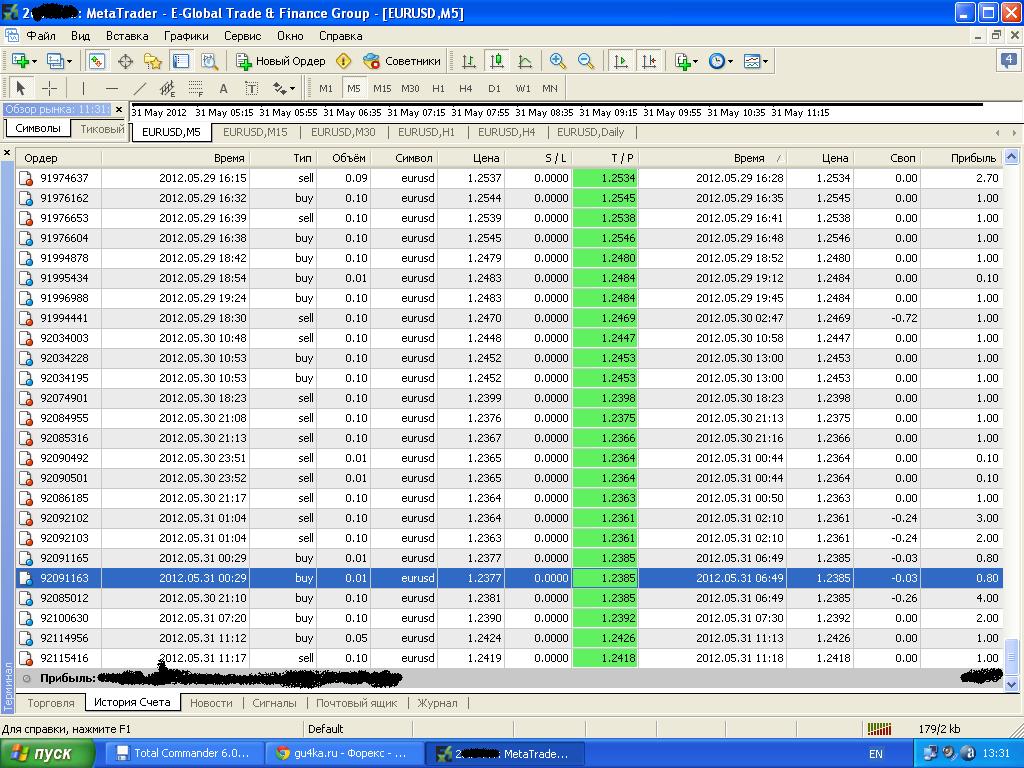This screenshot has width=1024, height=768.
Task: Switch chart to line chart mode
Action: (x=525, y=61)
